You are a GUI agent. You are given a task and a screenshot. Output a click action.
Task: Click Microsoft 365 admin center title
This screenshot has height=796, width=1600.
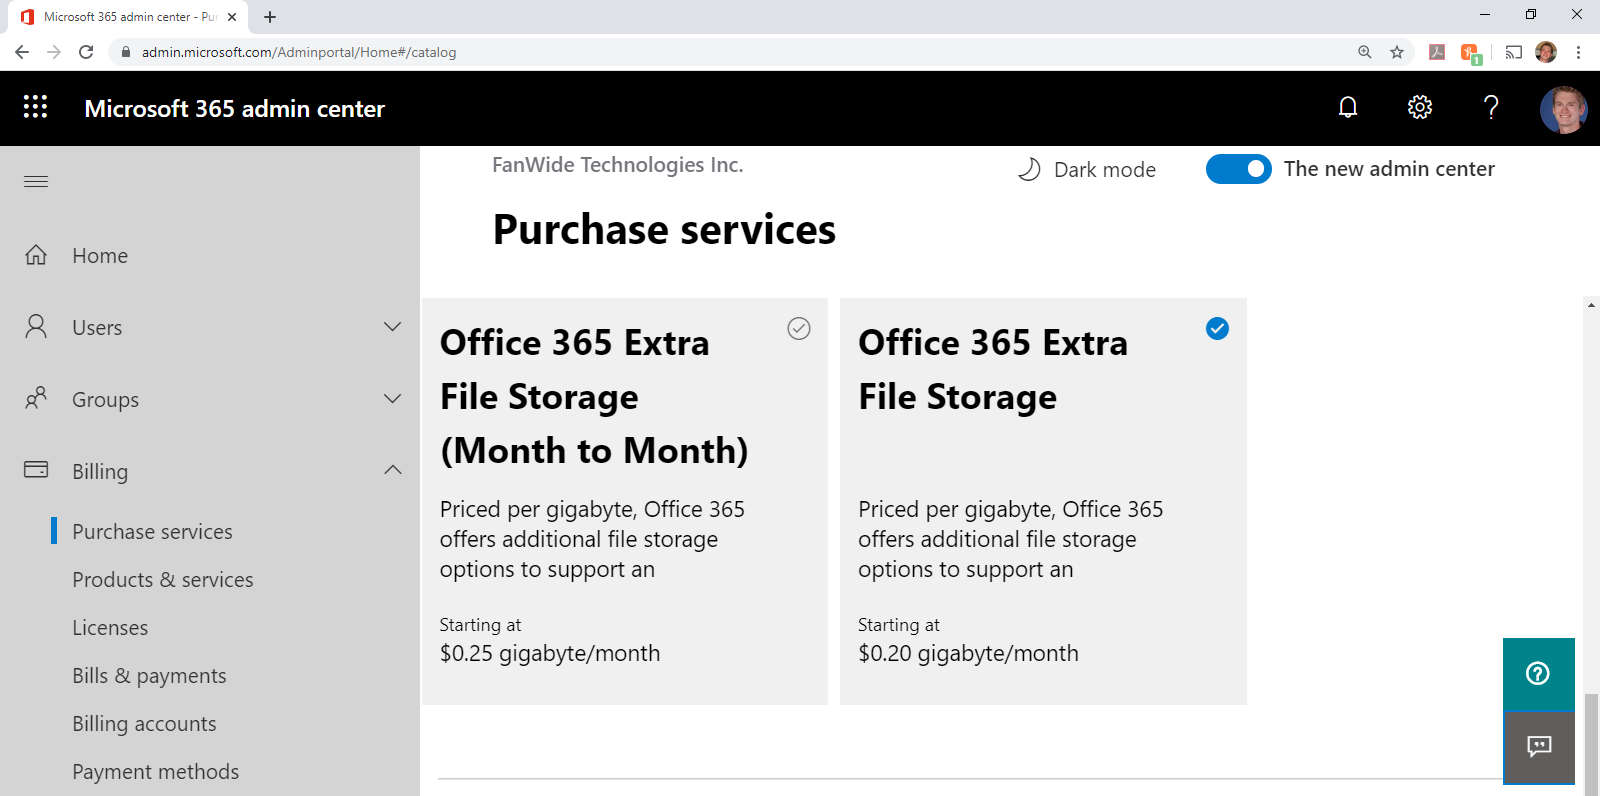point(234,108)
